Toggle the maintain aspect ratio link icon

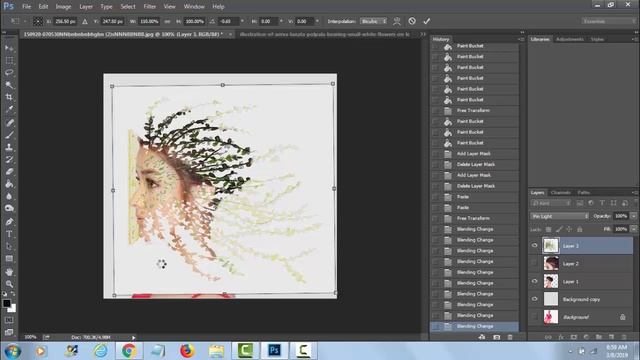click(x=167, y=21)
